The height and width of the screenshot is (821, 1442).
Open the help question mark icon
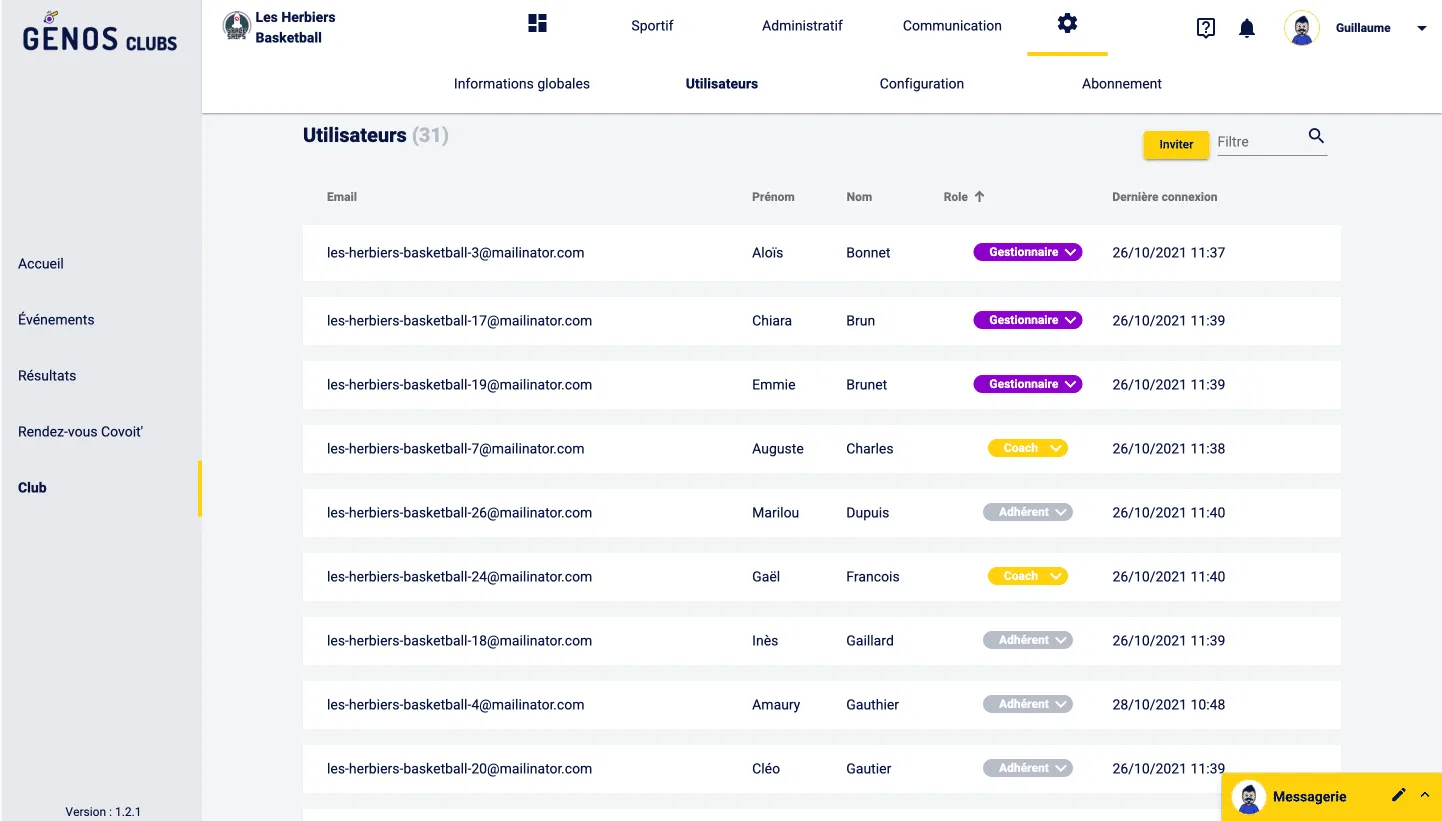coord(1205,28)
